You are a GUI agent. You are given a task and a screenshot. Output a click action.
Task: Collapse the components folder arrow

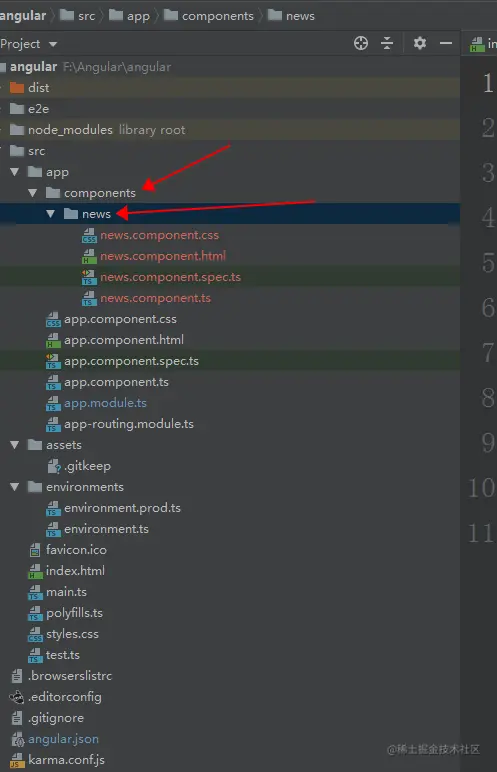pyautogui.click(x=33, y=193)
